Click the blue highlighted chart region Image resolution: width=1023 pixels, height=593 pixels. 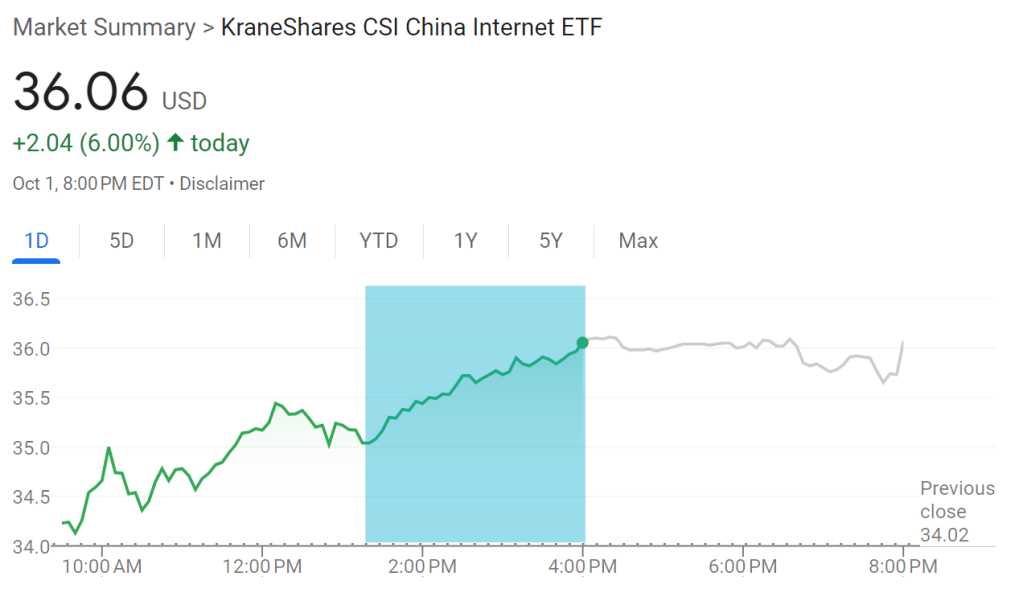474,470
